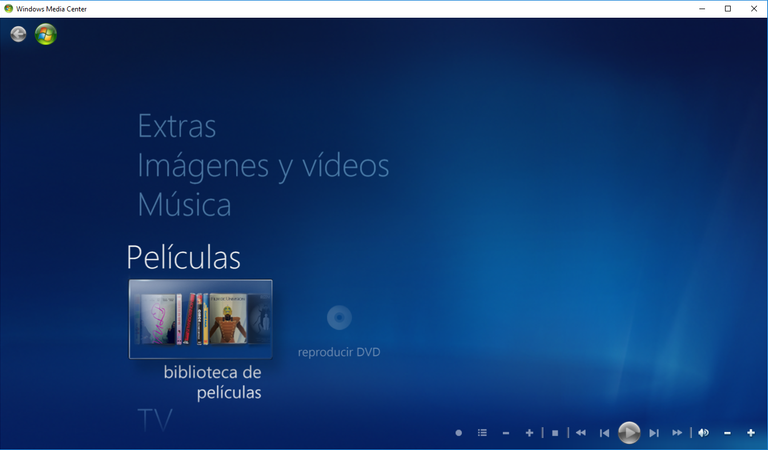Skip to previous track button
The height and width of the screenshot is (450, 768).
coord(604,433)
